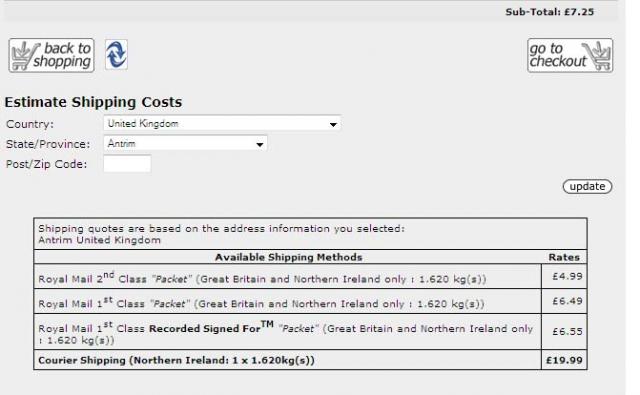Click the £6.49 rate cell
This screenshot has width=640, height=395.
(564, 301)
